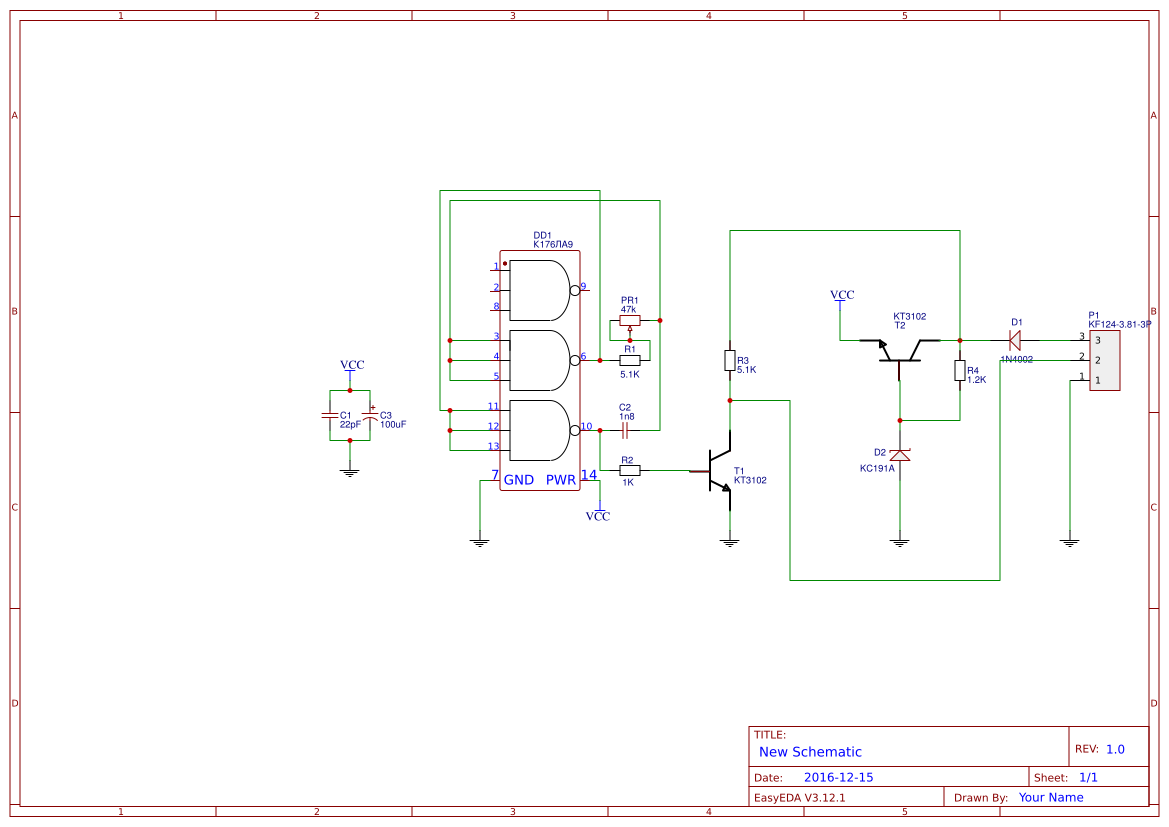Click the PWR pin label in DD1

pyautogui.click(x=561, y=480)
